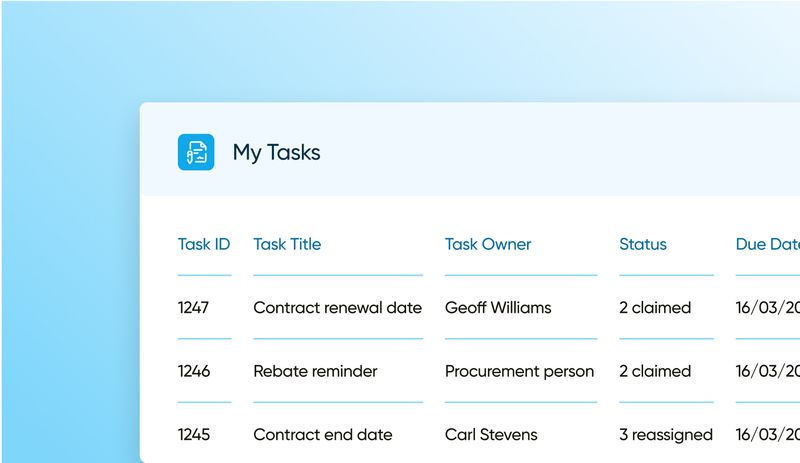
Task: Click the 3 reassigned status
Action: [666, 435]
